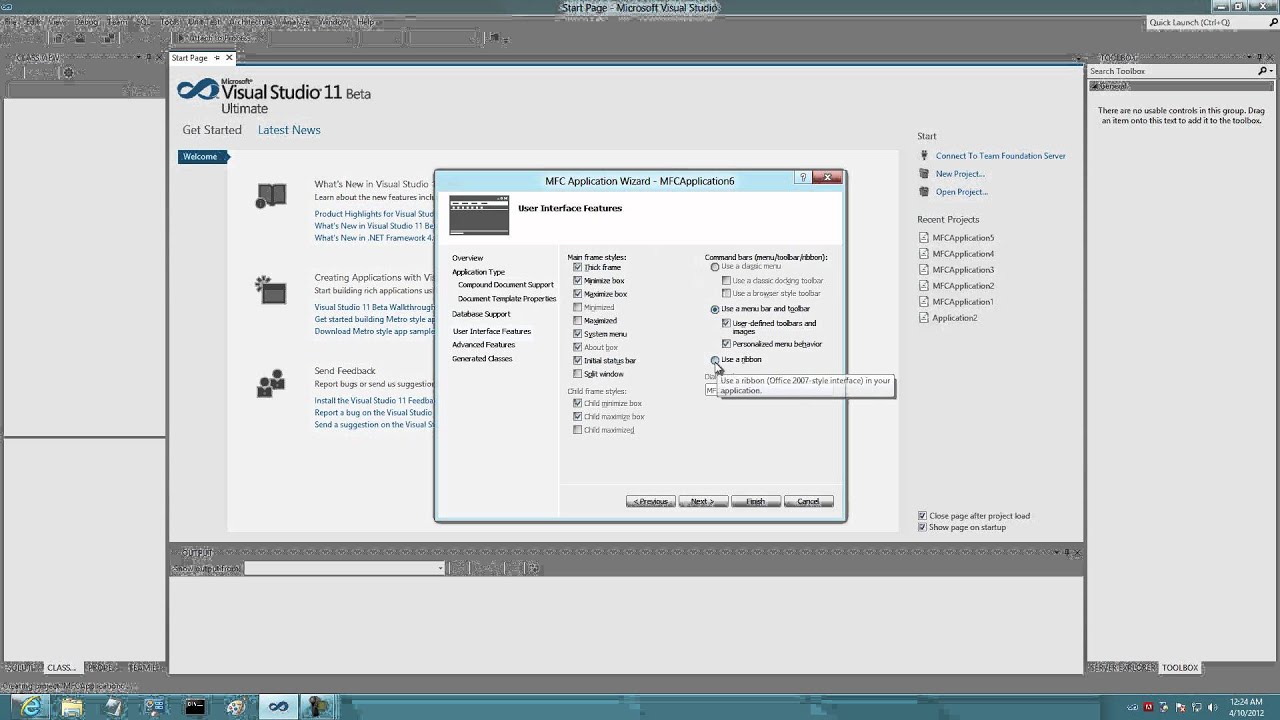Image resolution: width=1280 pixels, height=720 pixels.
Task: Open the Tools menu
Action: (170, 22)
